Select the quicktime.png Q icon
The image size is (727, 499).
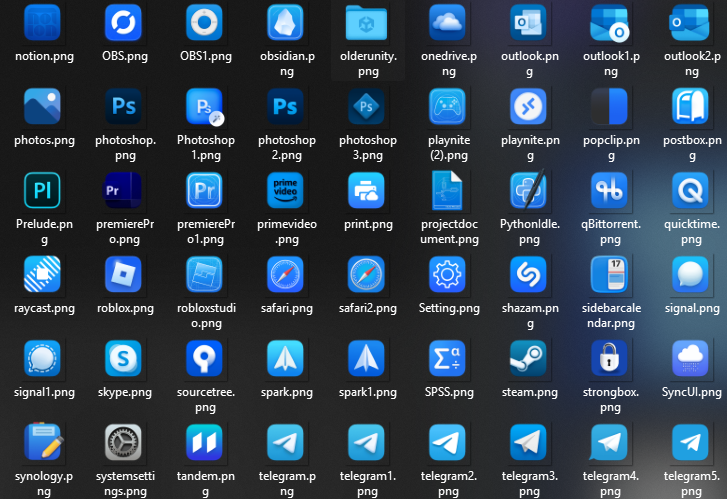pos(690,190)
